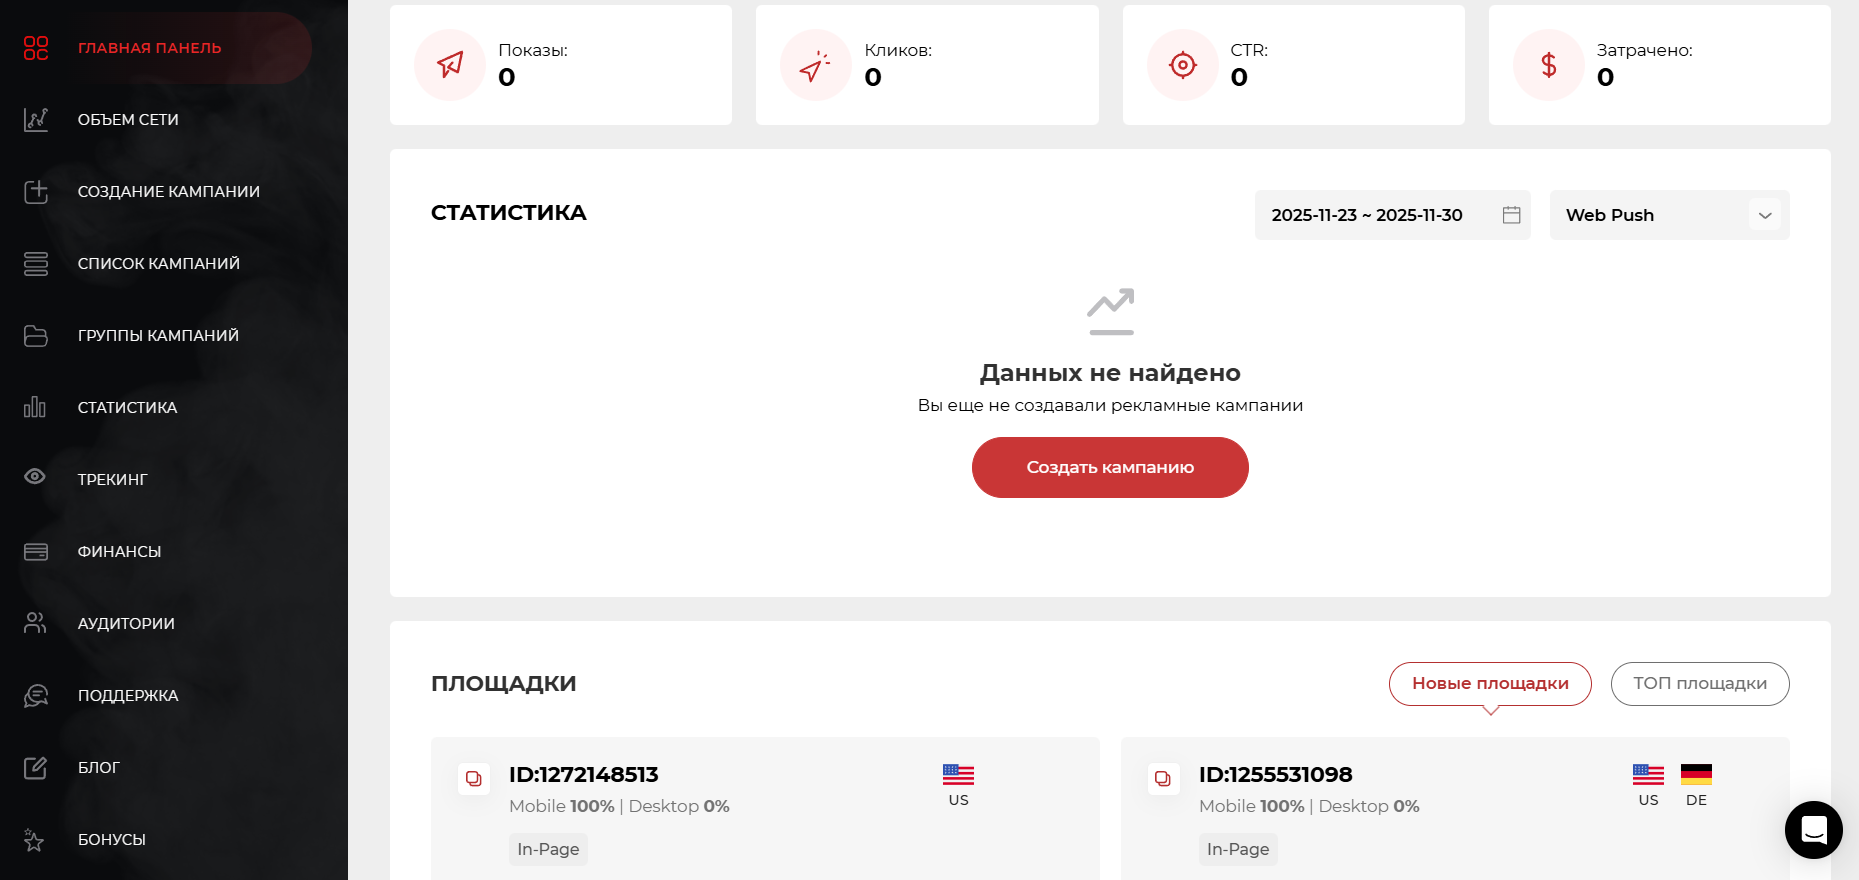Screen dimensions: 1859x880
Task: Click the In-Page tag on site ID:1255531098
Action: (1237, 849)
